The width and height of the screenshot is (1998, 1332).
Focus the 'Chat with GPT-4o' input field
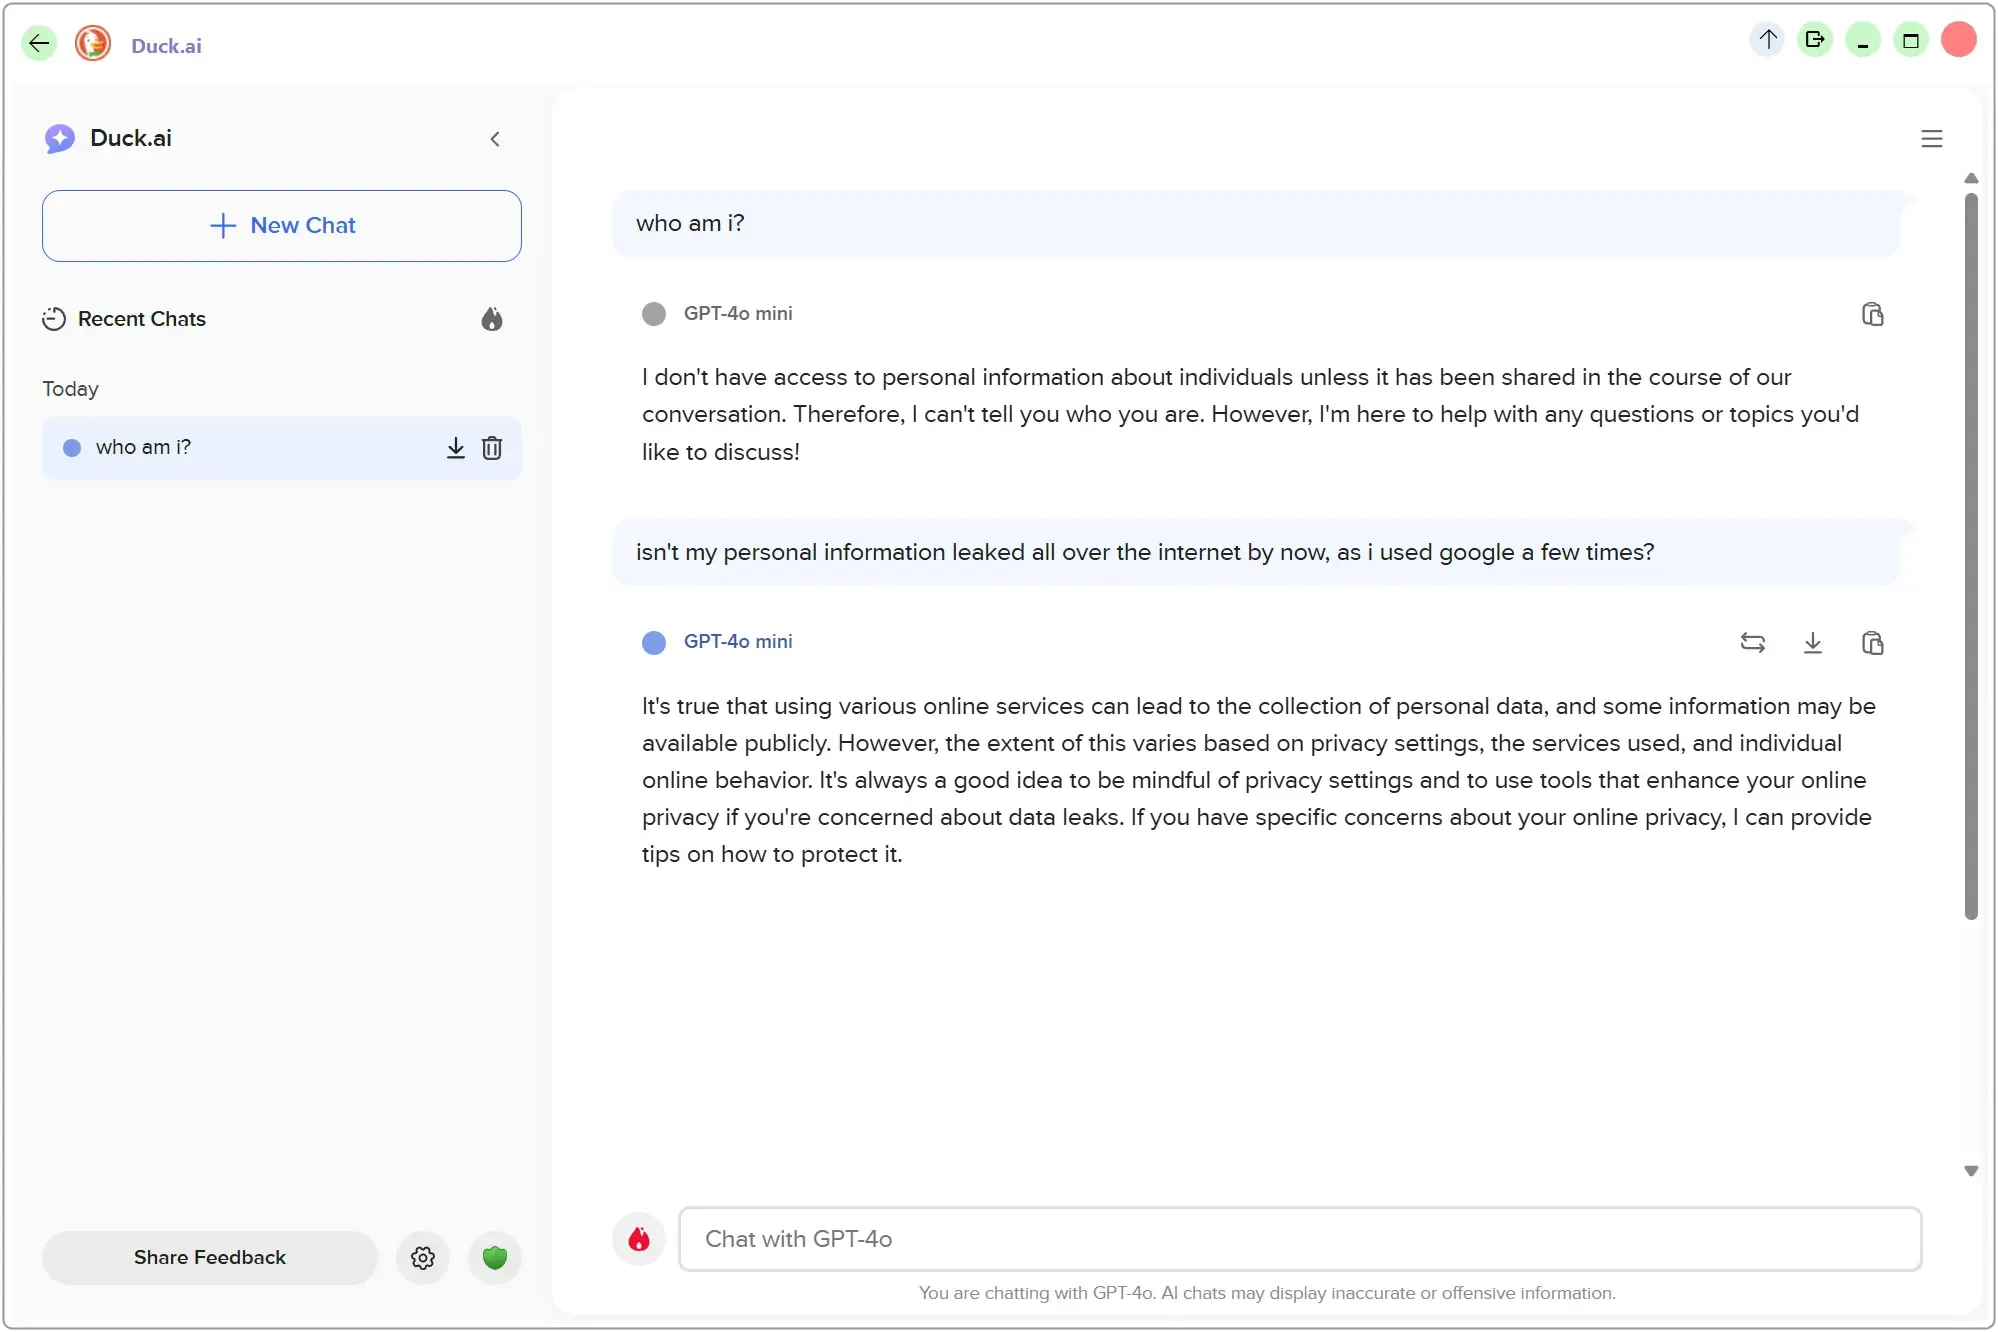[1300, 1239]
